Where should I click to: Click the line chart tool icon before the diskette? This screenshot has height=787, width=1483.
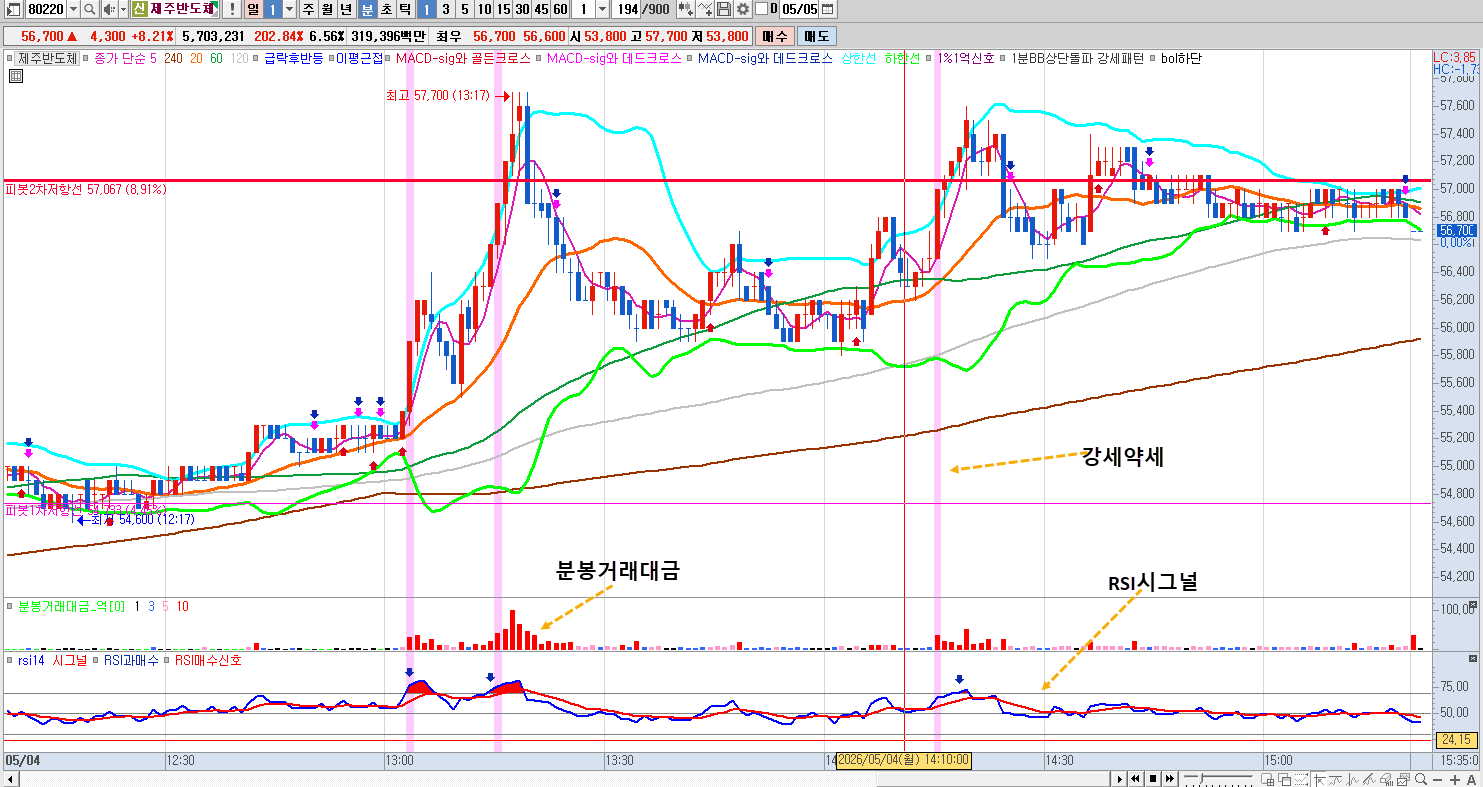[705, 9]
